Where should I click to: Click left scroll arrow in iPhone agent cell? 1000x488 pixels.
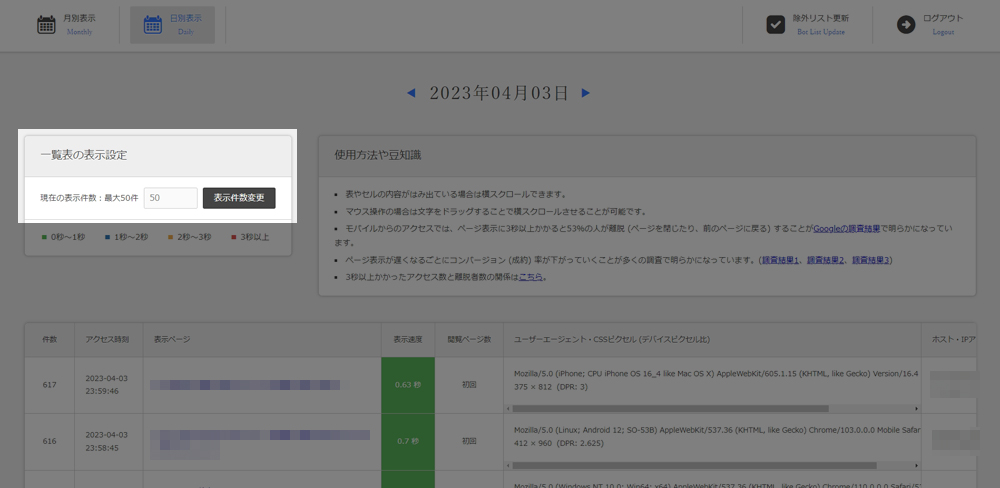(508, 408)
